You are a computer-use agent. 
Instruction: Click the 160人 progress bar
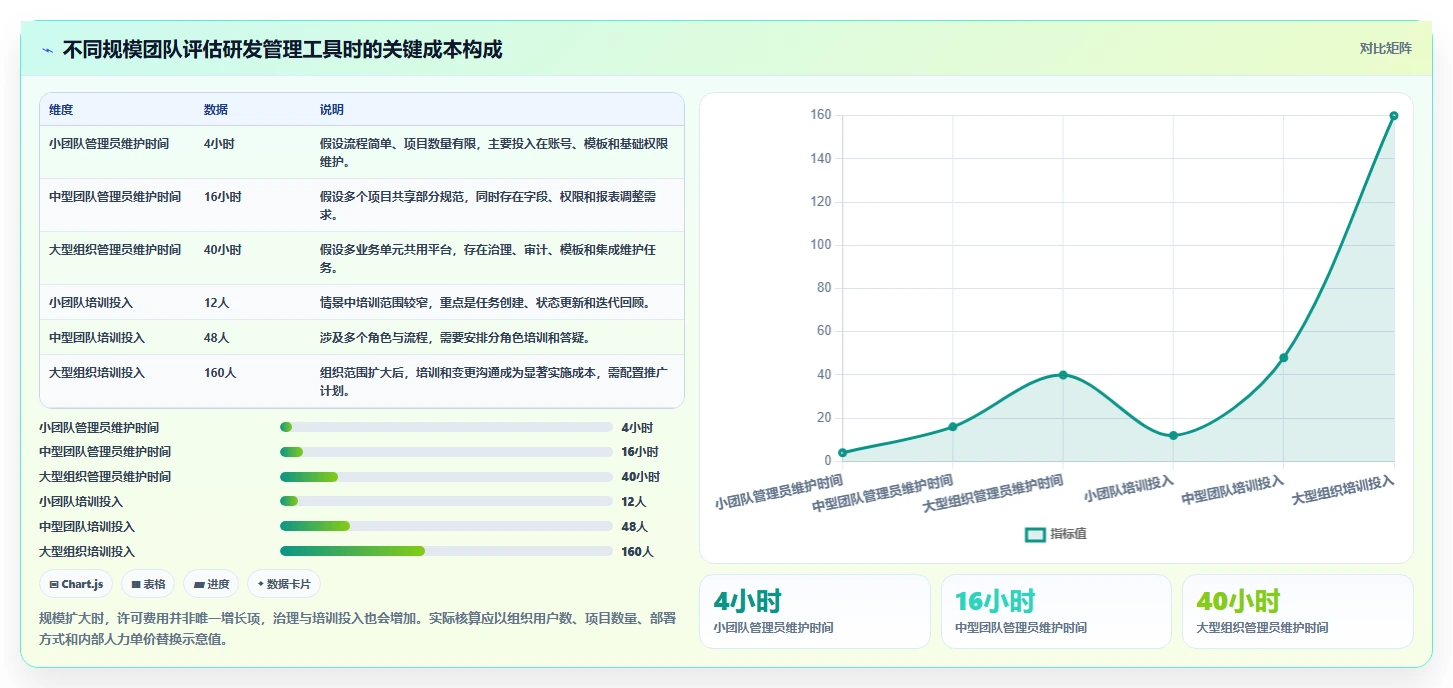446,551
